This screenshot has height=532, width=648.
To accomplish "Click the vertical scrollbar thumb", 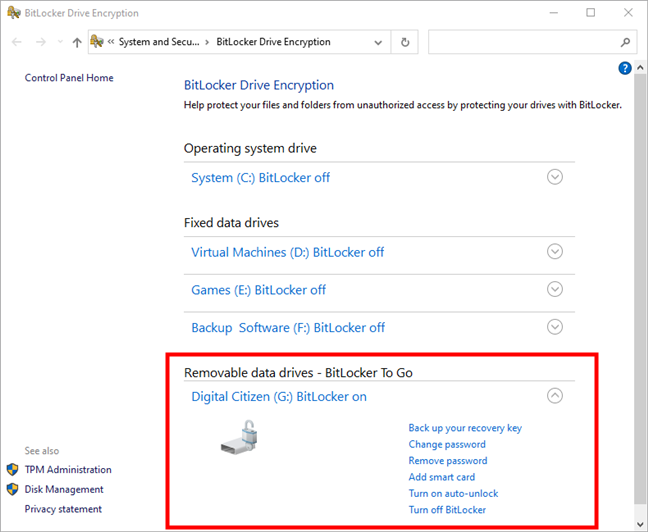I will (x=640, y=289).
